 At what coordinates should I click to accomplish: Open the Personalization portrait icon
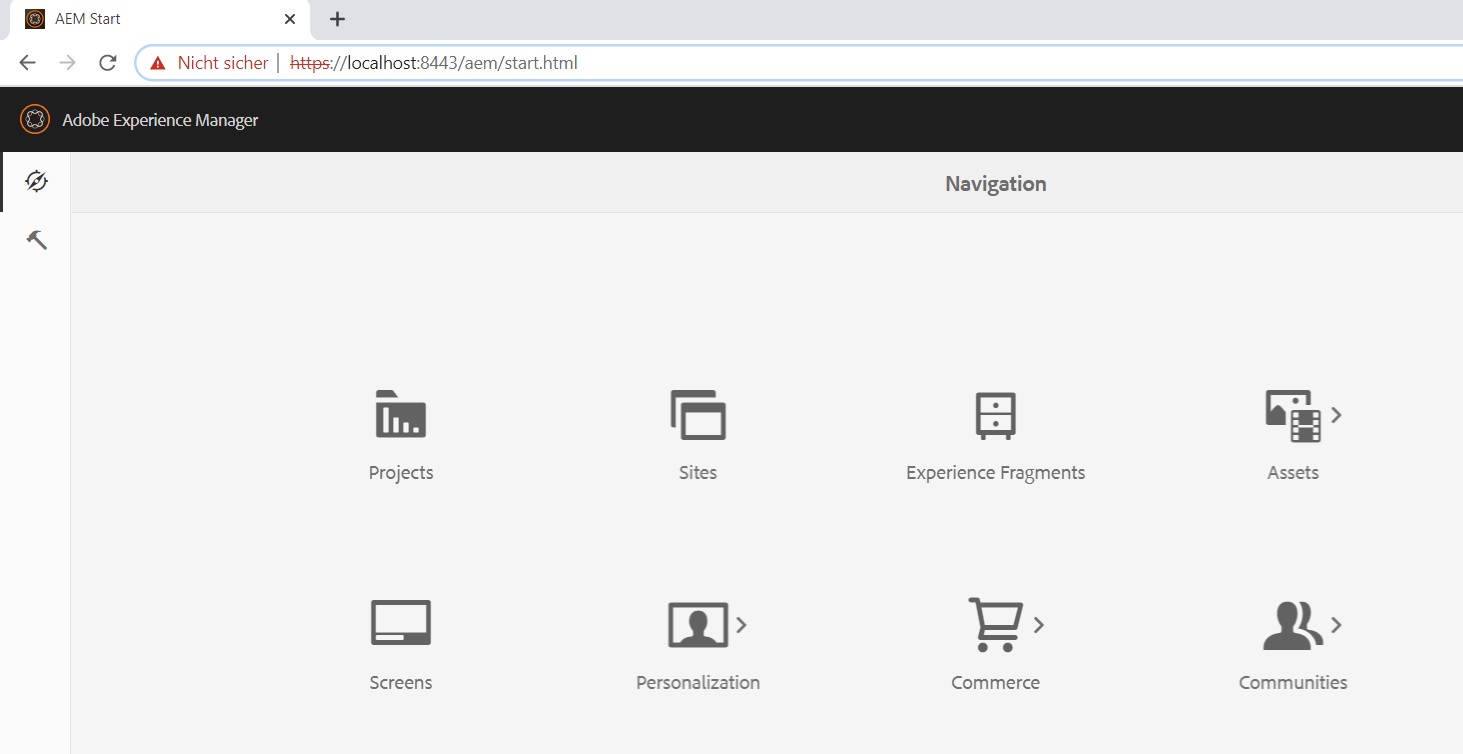(697, 625)
